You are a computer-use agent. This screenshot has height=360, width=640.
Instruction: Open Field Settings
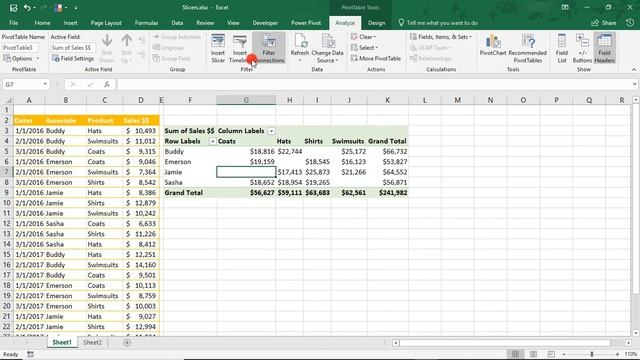click(x=73, y=58)
